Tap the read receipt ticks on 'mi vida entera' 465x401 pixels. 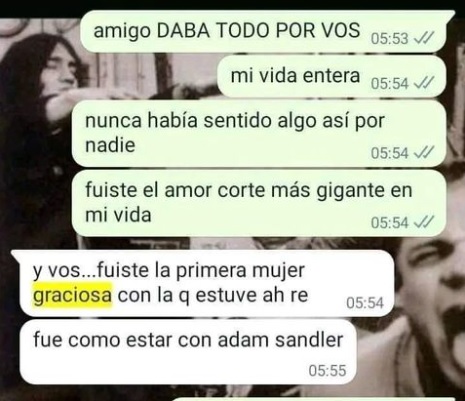(423, 83)
